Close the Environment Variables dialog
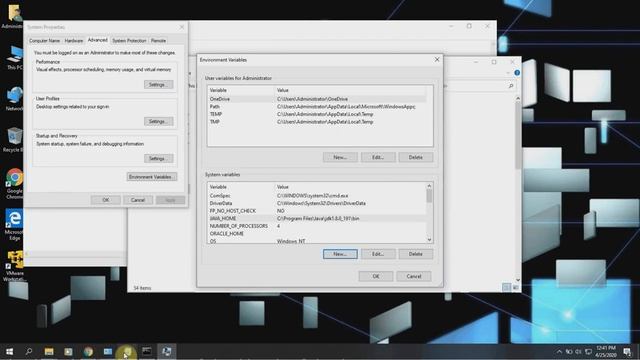This screenshot has width=640, height=360. (x=437, y=60)
